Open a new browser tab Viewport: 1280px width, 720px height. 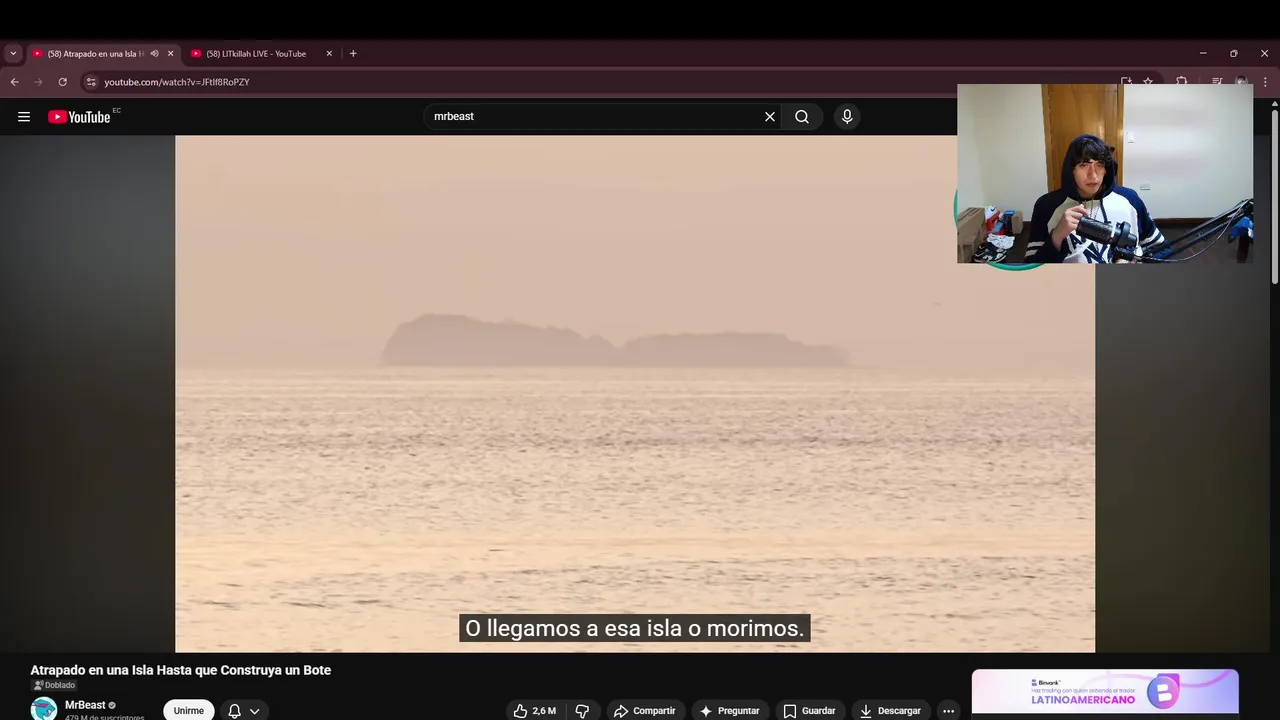(353, 53)
